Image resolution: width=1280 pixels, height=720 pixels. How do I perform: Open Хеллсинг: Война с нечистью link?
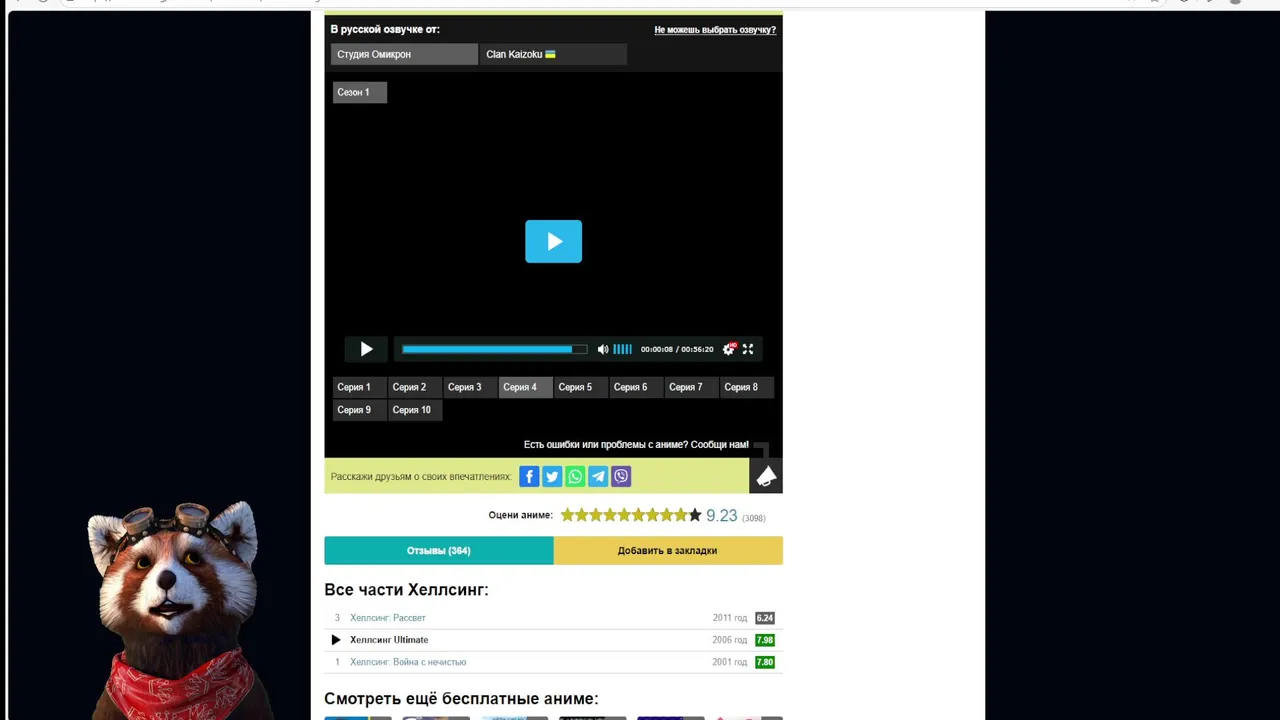click(x=408, y=662)
